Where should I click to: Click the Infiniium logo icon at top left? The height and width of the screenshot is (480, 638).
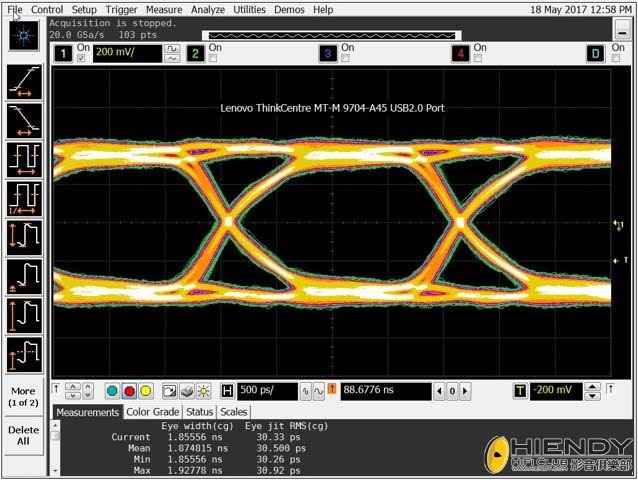[x=24, y=36]
